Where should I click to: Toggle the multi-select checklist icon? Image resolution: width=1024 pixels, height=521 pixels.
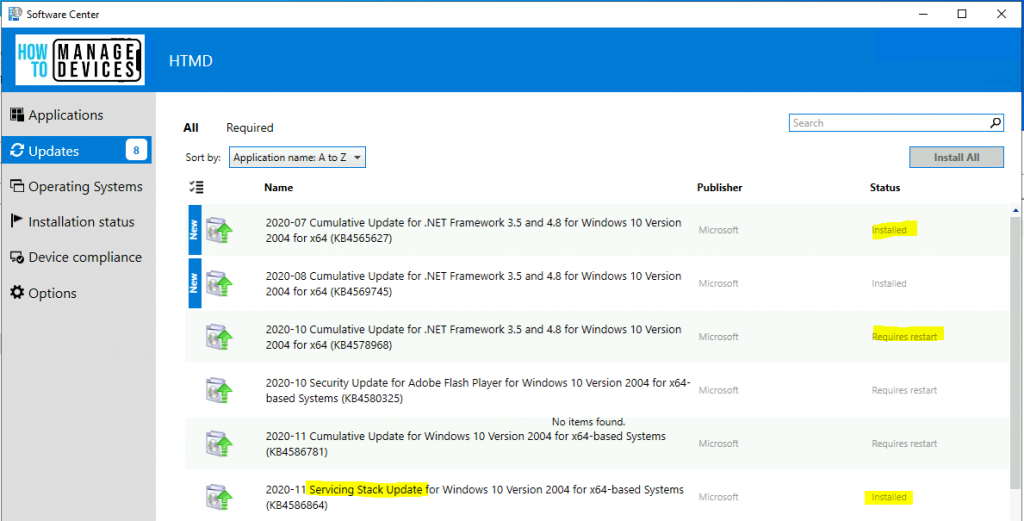(x=195, y=187)
